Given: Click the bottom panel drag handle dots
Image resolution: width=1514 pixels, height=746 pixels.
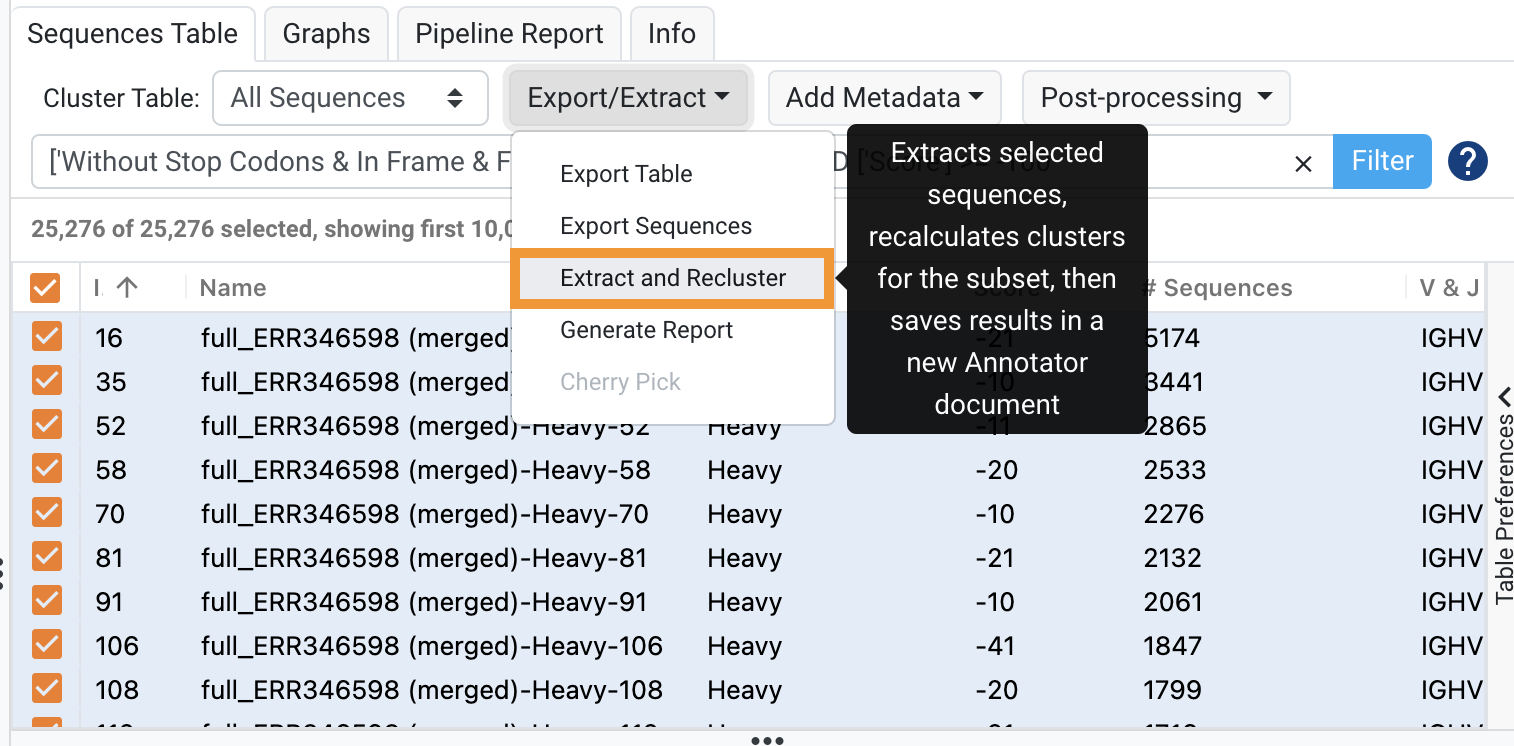Looking at the screenshot, I should [x=767, y=741].
